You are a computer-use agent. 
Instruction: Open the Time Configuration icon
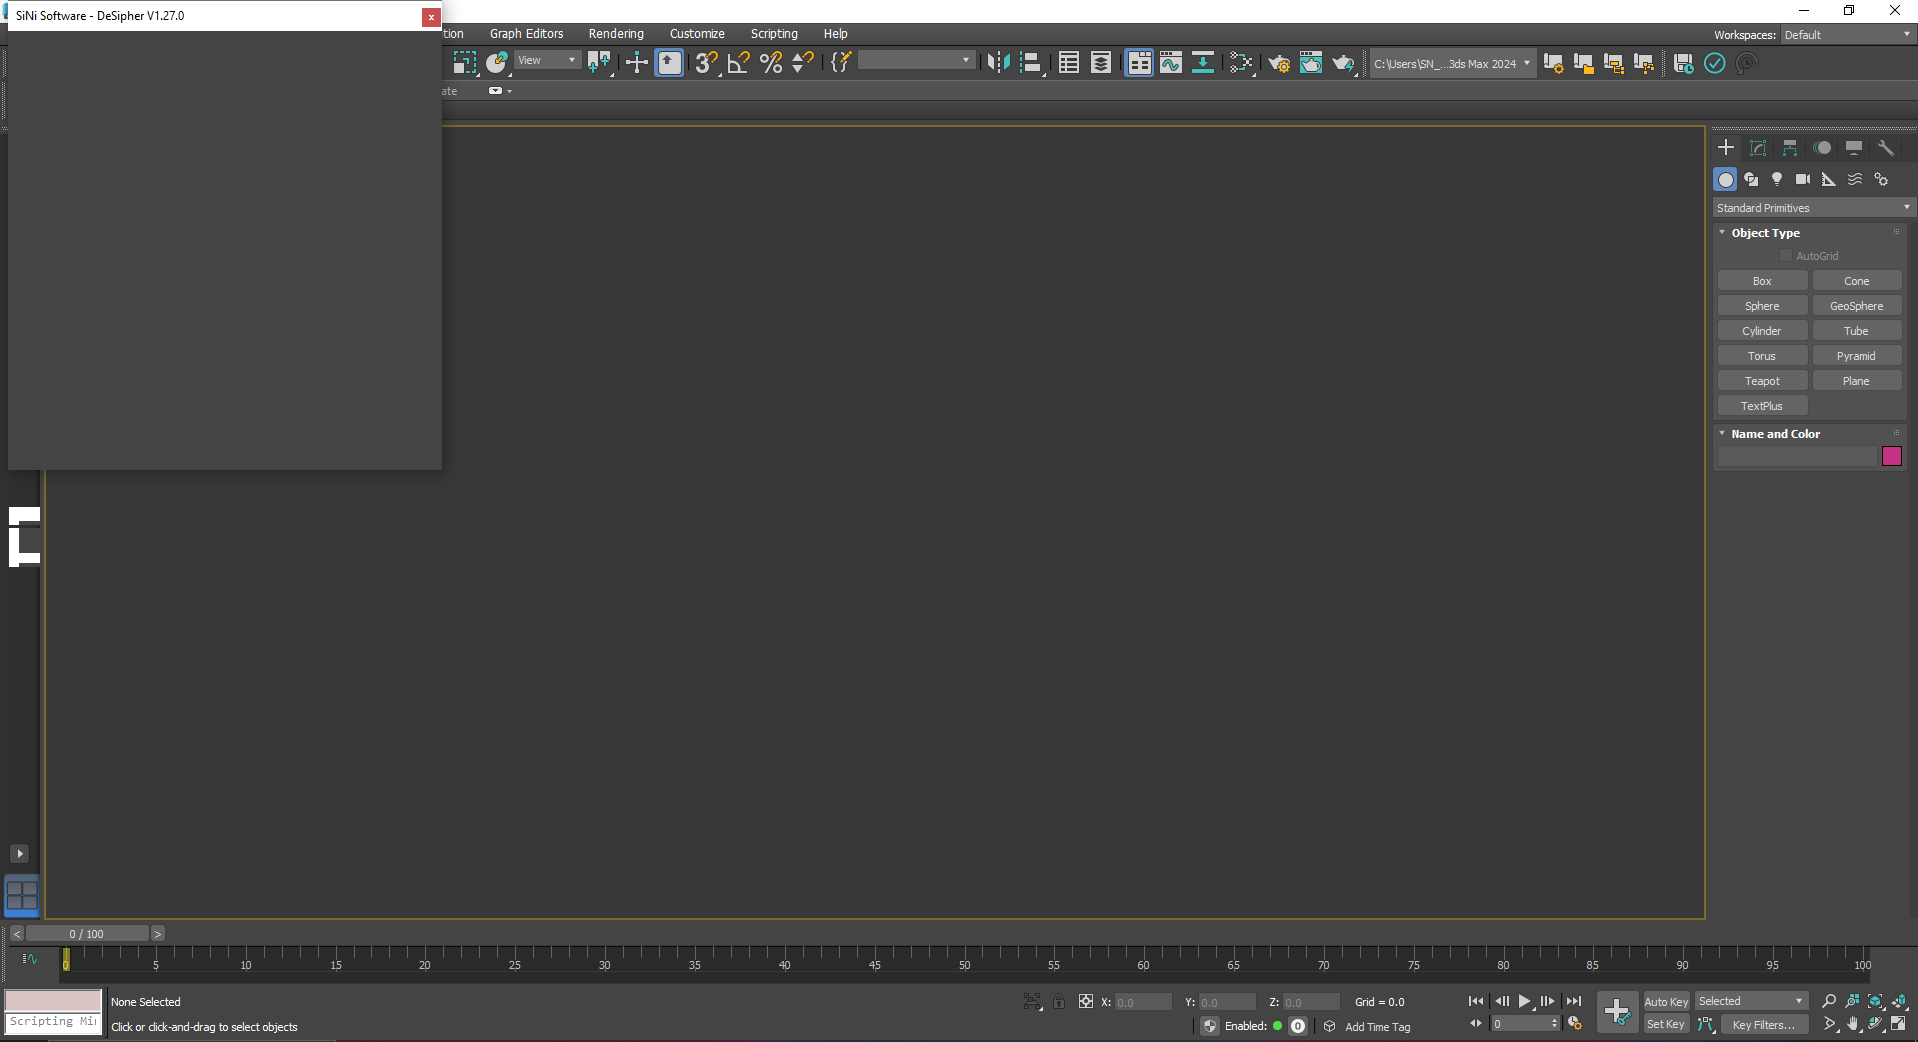point(1575,1024)
